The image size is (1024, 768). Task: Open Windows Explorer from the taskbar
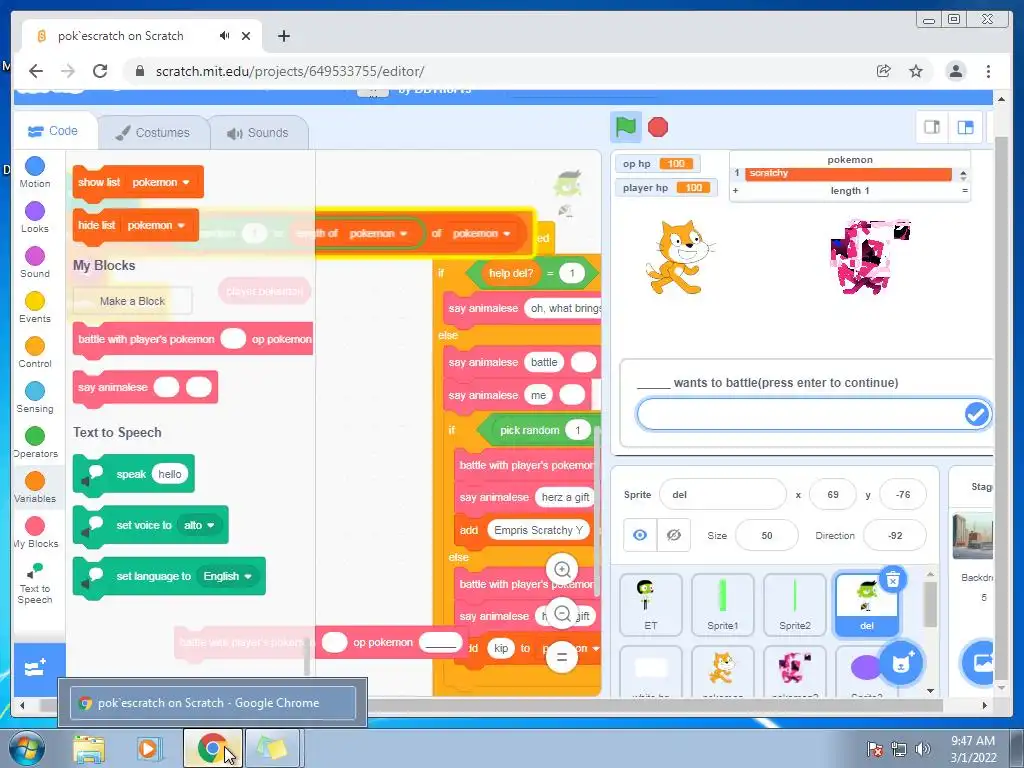tap(89, 748)
